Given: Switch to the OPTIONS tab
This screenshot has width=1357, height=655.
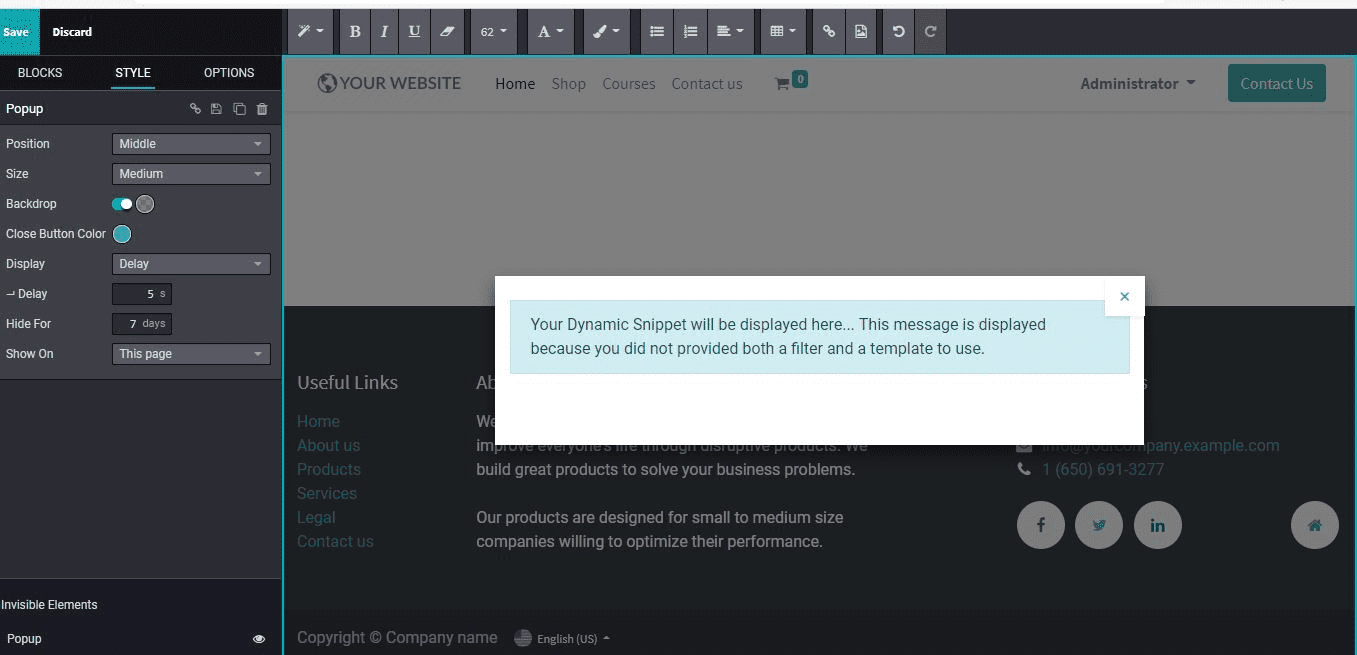Looking at the screenshot, I should (229, 73).
